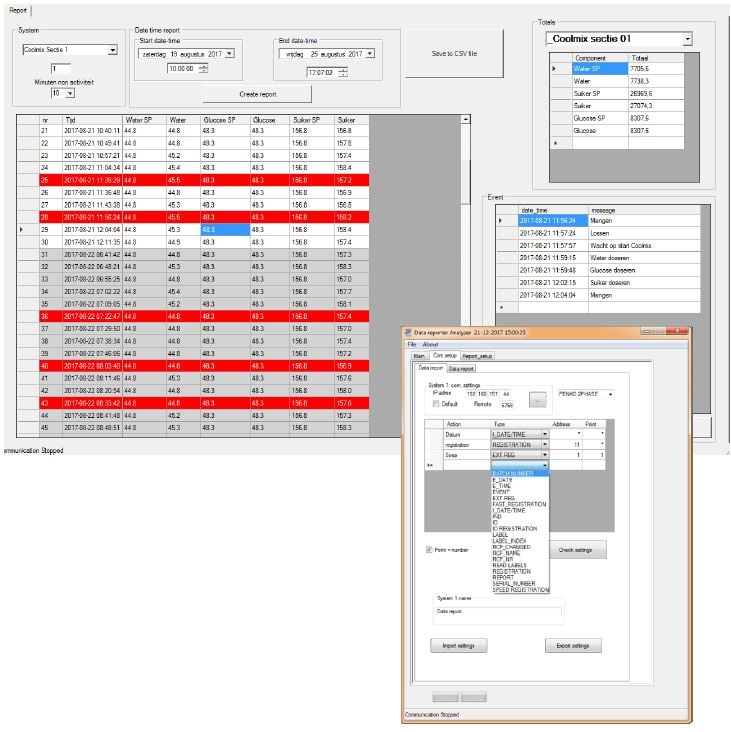
Task: Click the small button beside the IP address fields
Action: (538, 400)
